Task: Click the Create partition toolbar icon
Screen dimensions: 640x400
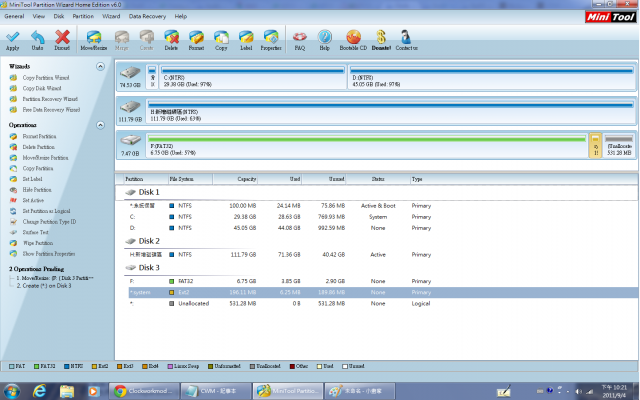Action: [x=147, y=40]
